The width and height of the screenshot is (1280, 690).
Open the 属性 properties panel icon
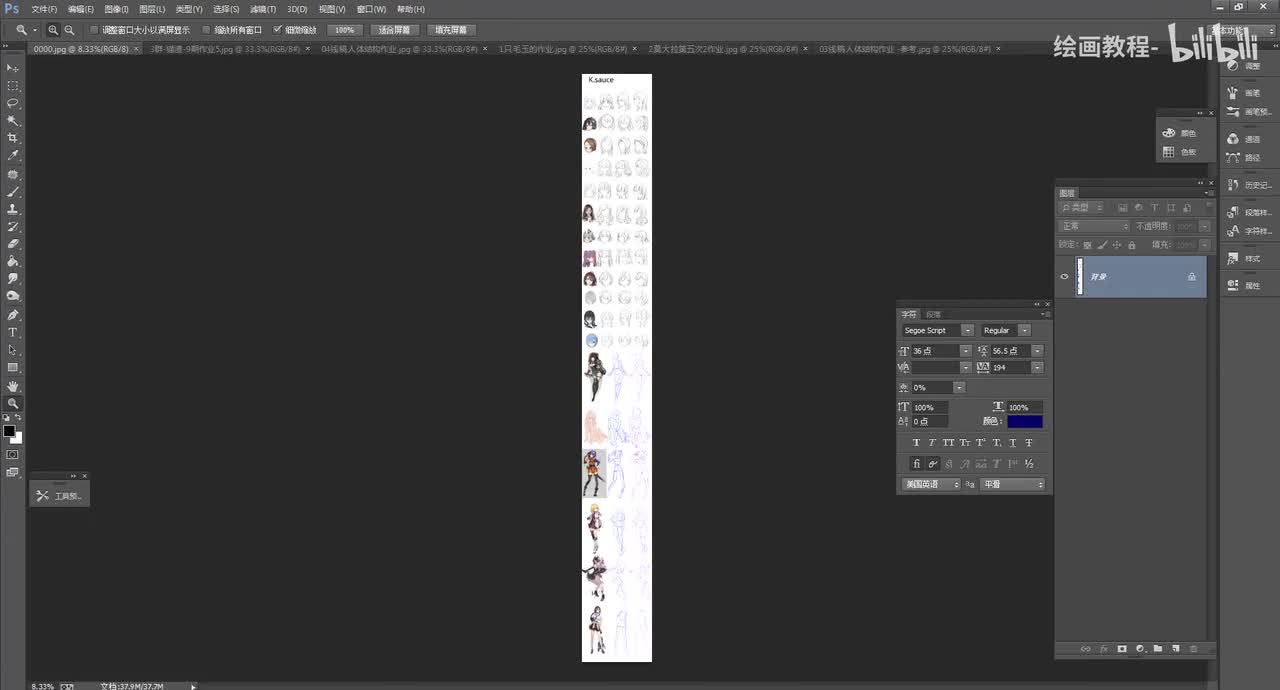(x=1233, y=285)
